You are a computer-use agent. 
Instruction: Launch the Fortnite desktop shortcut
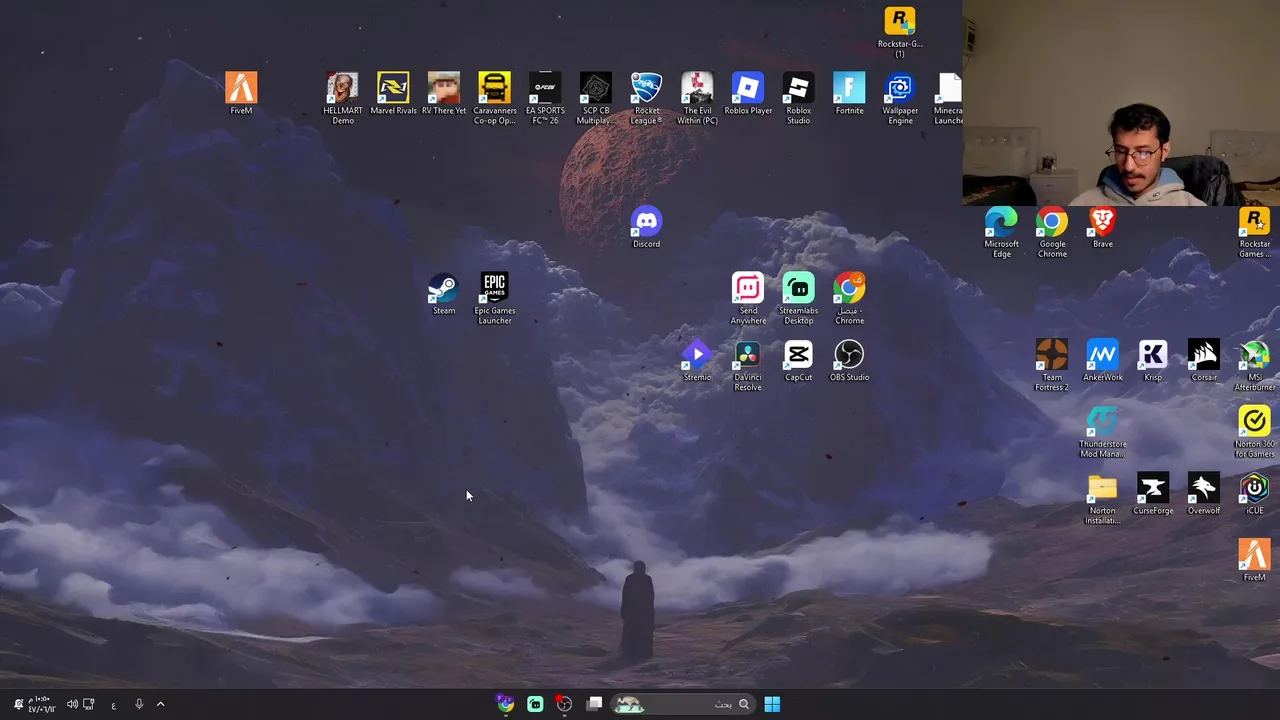pos(849,93)
